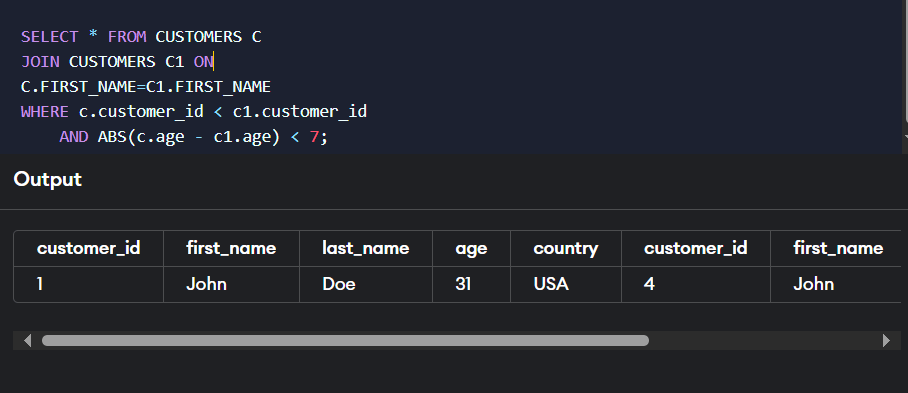Click the second customer_id column header

tap(695, 248)
